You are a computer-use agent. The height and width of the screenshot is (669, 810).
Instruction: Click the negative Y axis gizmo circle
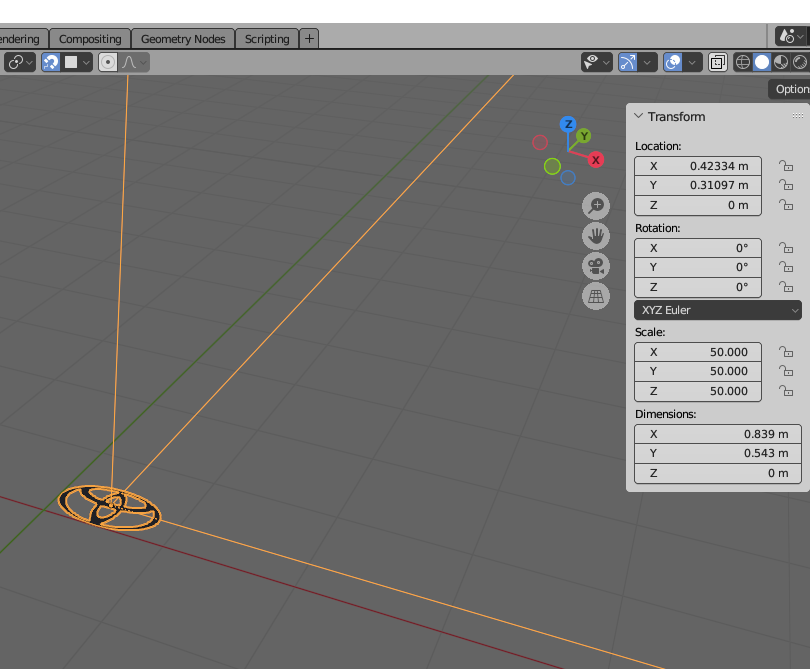tap(552, 166)
